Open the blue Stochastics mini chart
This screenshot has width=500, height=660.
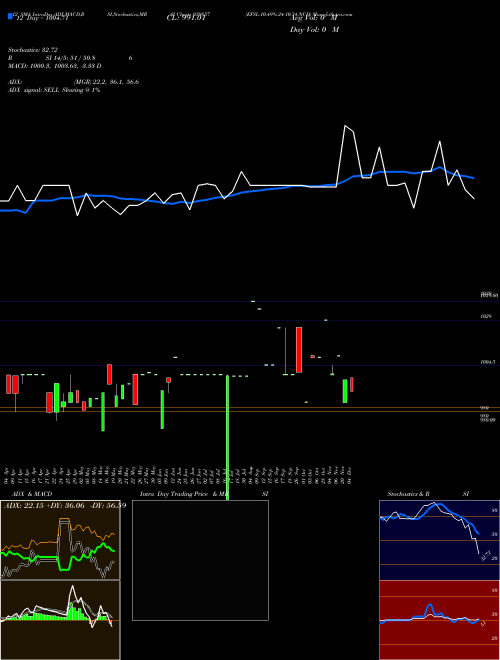coord(439,540)
